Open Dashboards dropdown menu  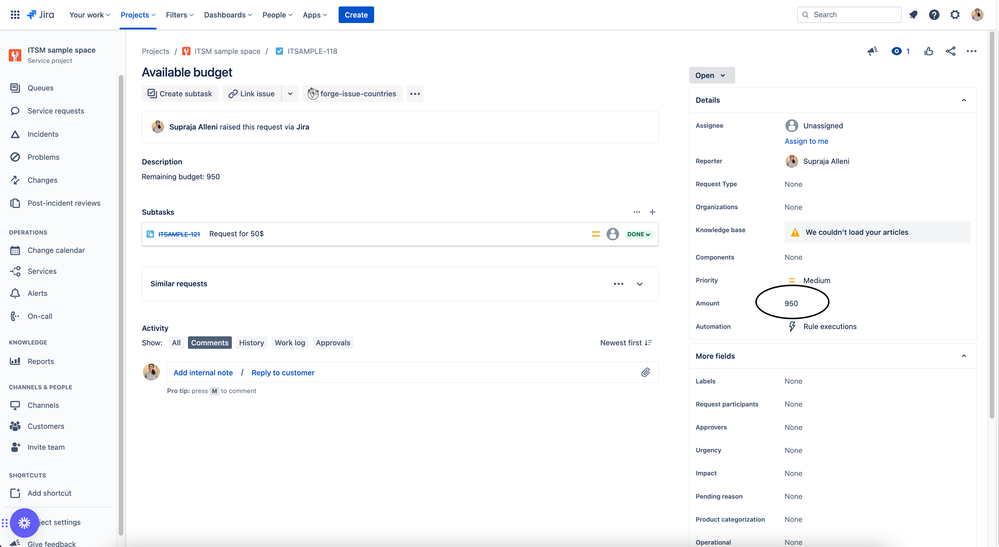pyautogui.click(x=227, y=15)
